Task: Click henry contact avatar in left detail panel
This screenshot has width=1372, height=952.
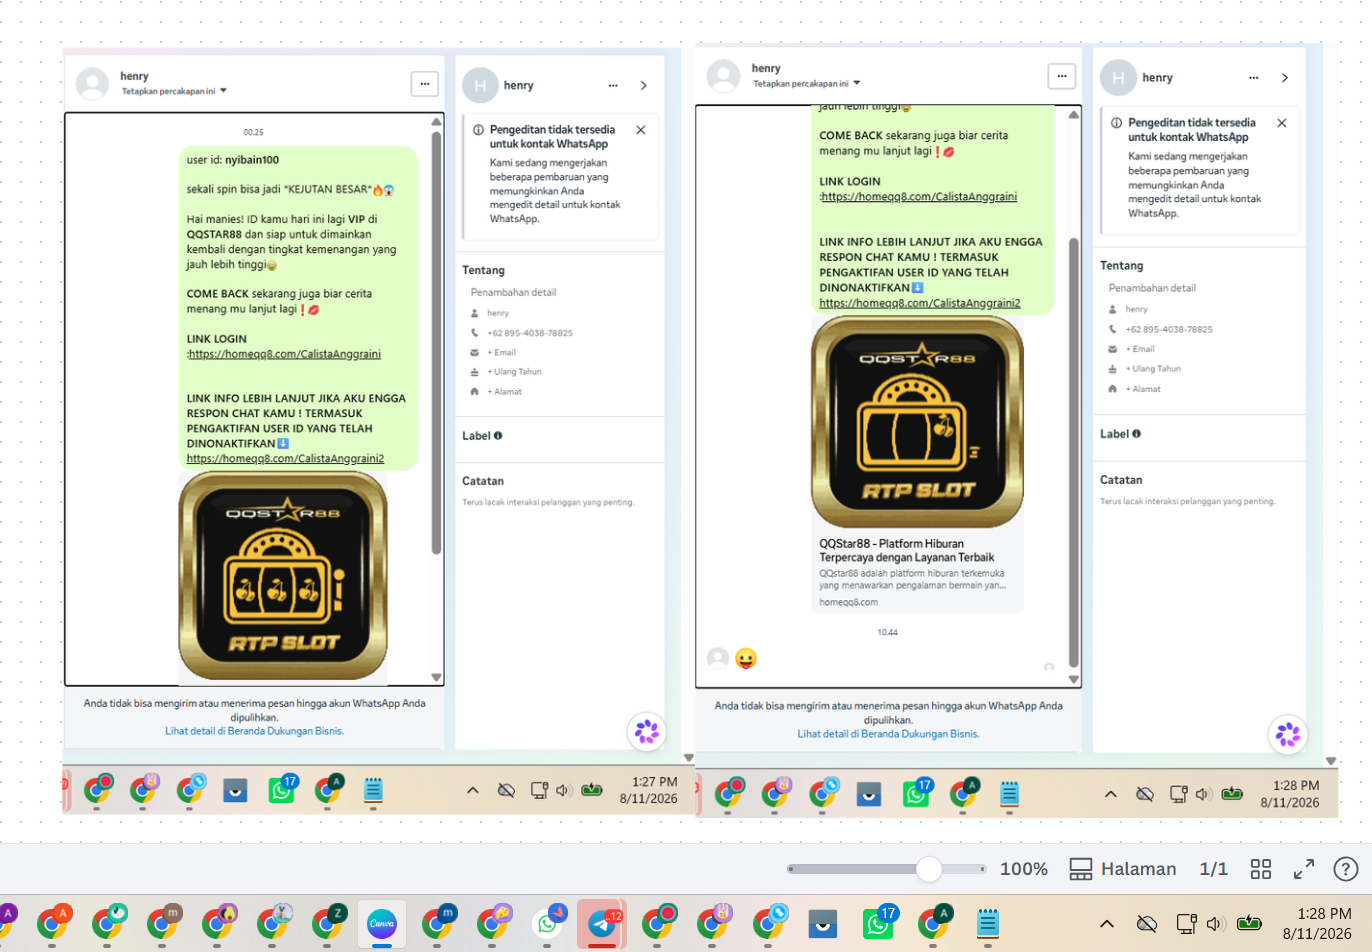Action: coord(480,86)
